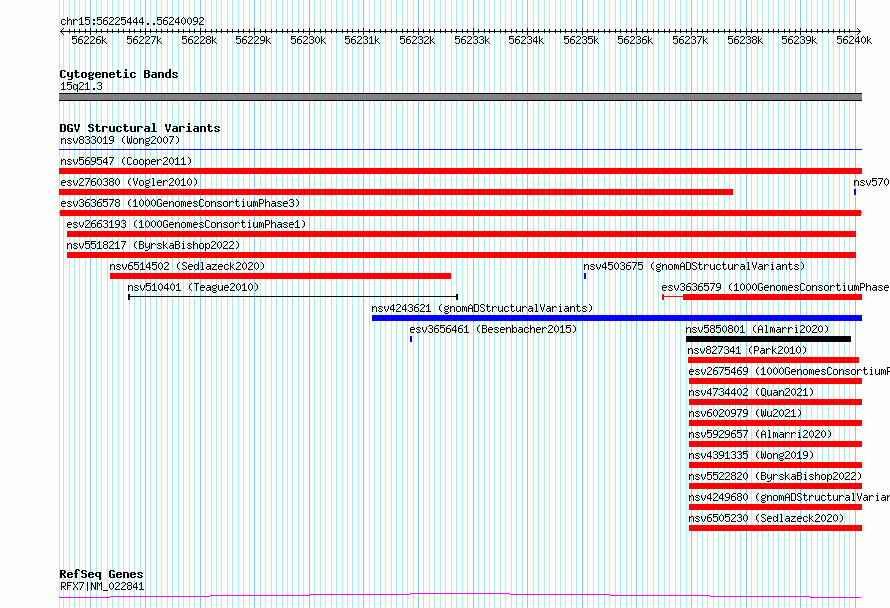Open the first esv3636579 1000GenomesConsortiumPhase label
This screenshot has width=890, height=608.
(775, 287)
